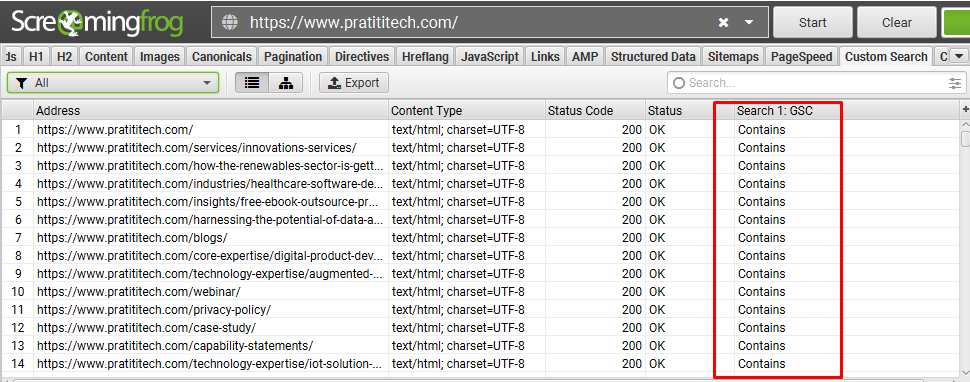Sort by the Content Type column header
This screenshot has height=382, width=970.
pyautogui.click(x=466, y=111)
